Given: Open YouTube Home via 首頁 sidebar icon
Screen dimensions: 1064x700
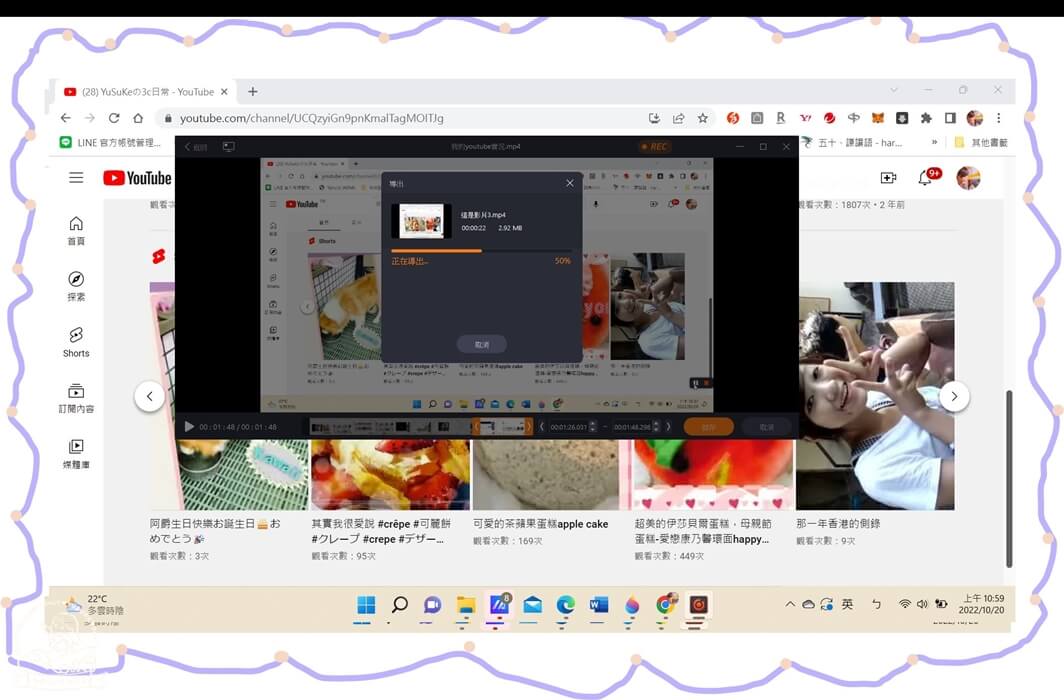Looking at the screenshot, I should tap(76, 230).
